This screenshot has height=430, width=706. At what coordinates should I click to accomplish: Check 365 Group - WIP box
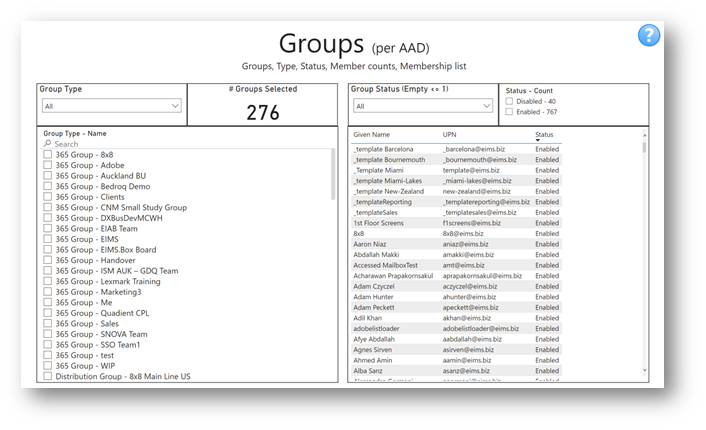[47, 366]
